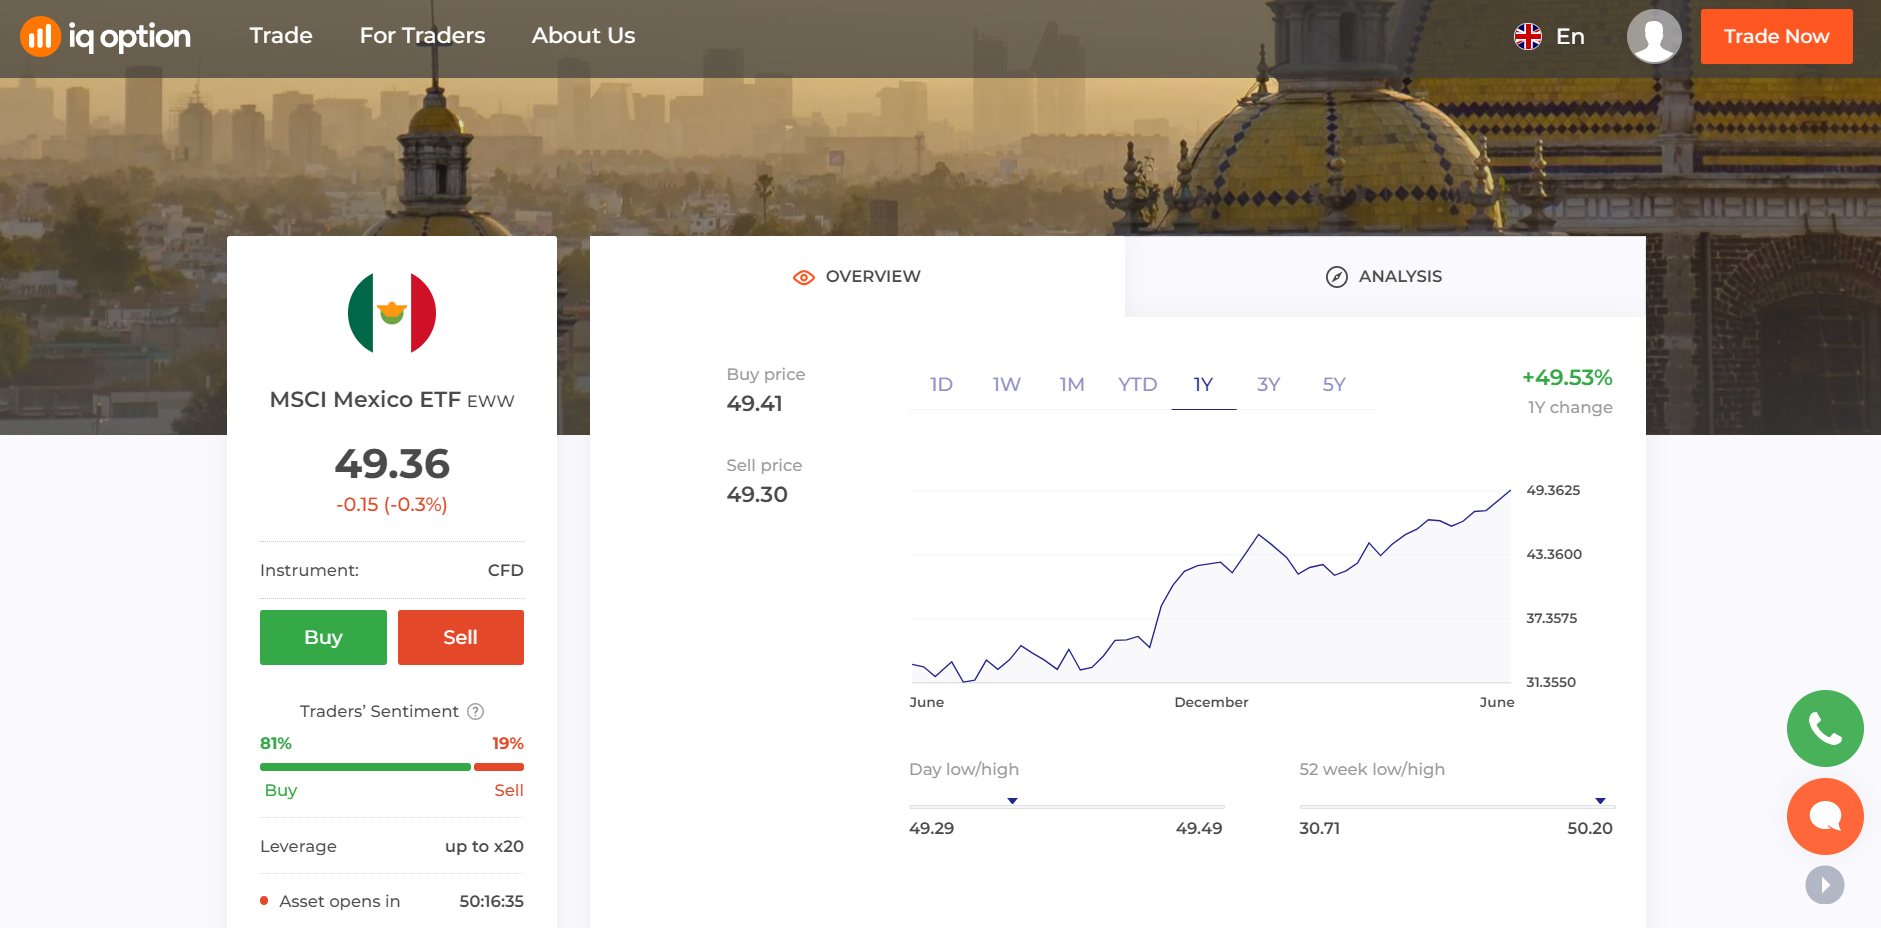Click the up to x20 leverage value
This screenshot has height=928, width=1881.
484,846
